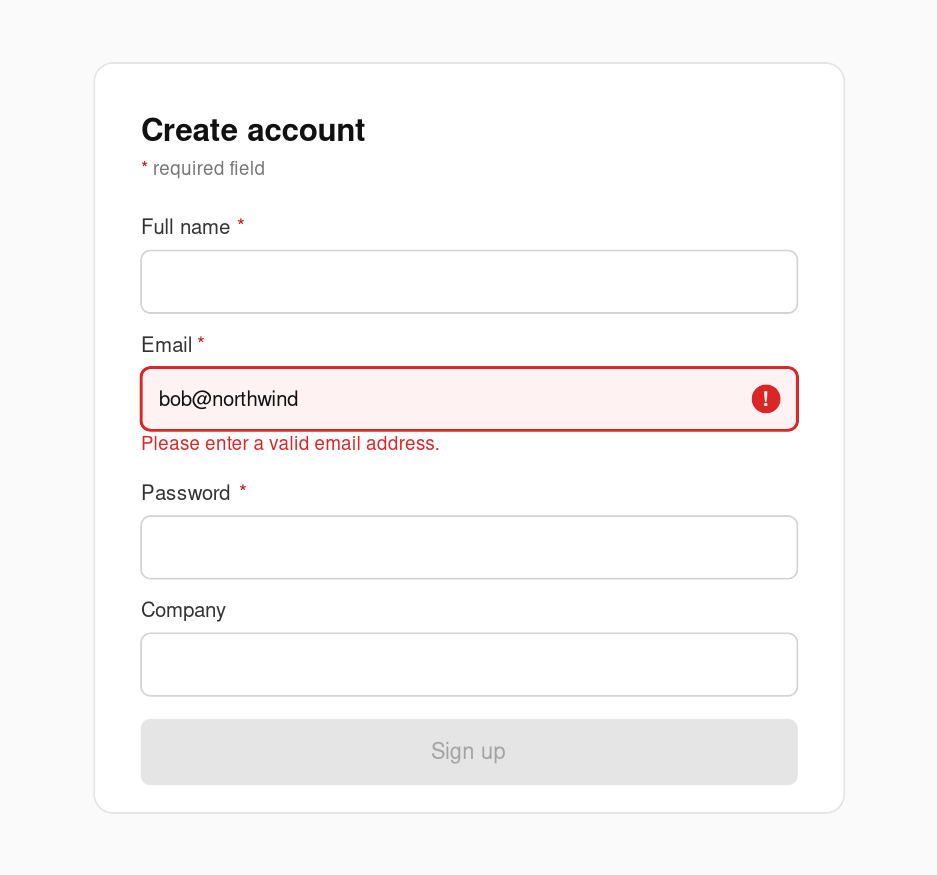Click the asterisk before 'required field' note
Screen dimensions: 937x875
144,167
